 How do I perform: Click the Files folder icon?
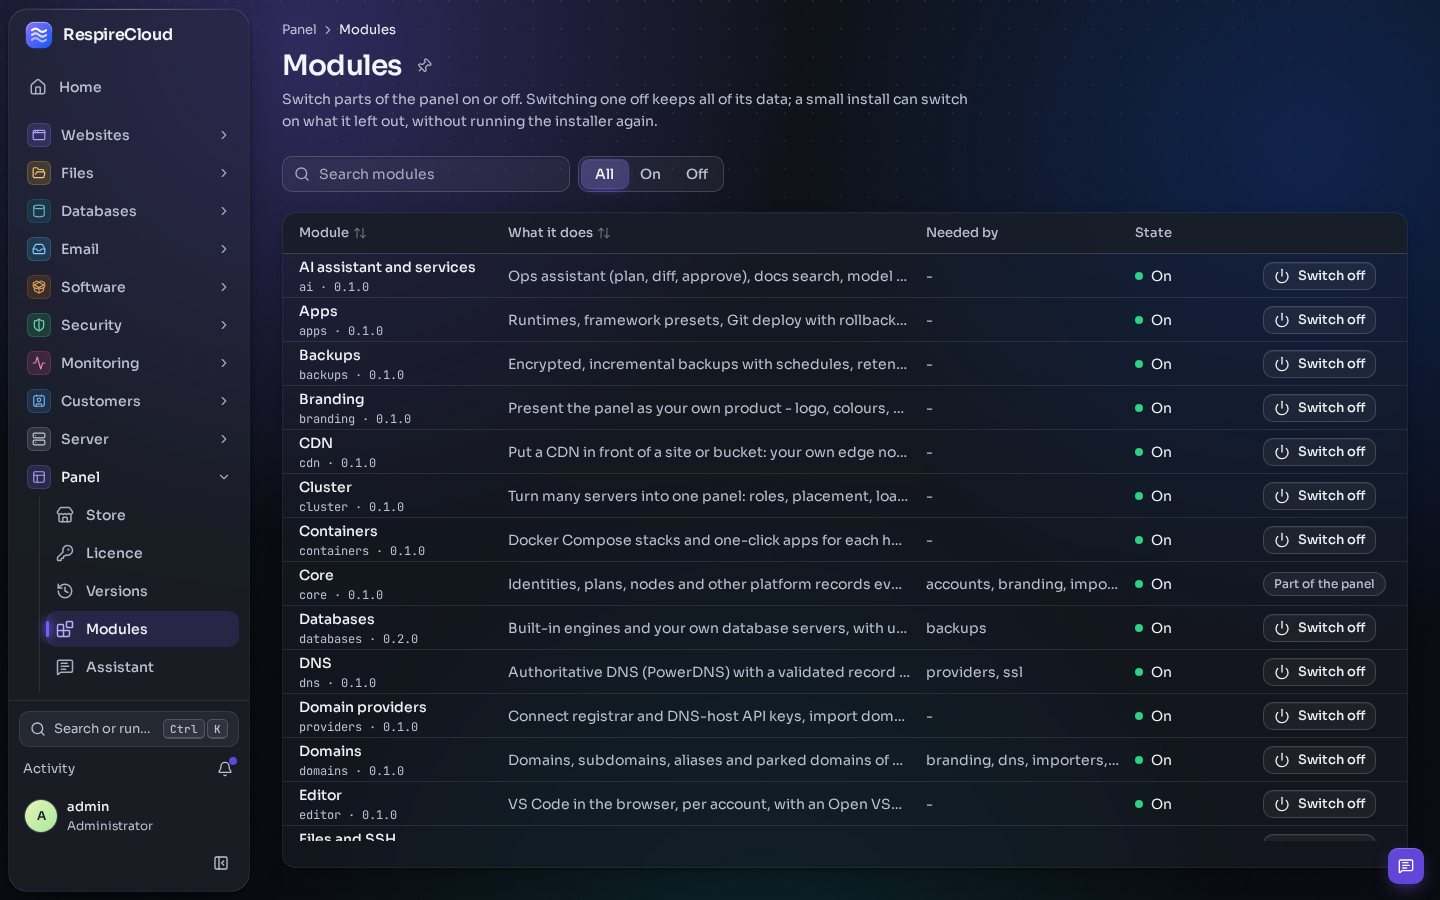point(39,173)
